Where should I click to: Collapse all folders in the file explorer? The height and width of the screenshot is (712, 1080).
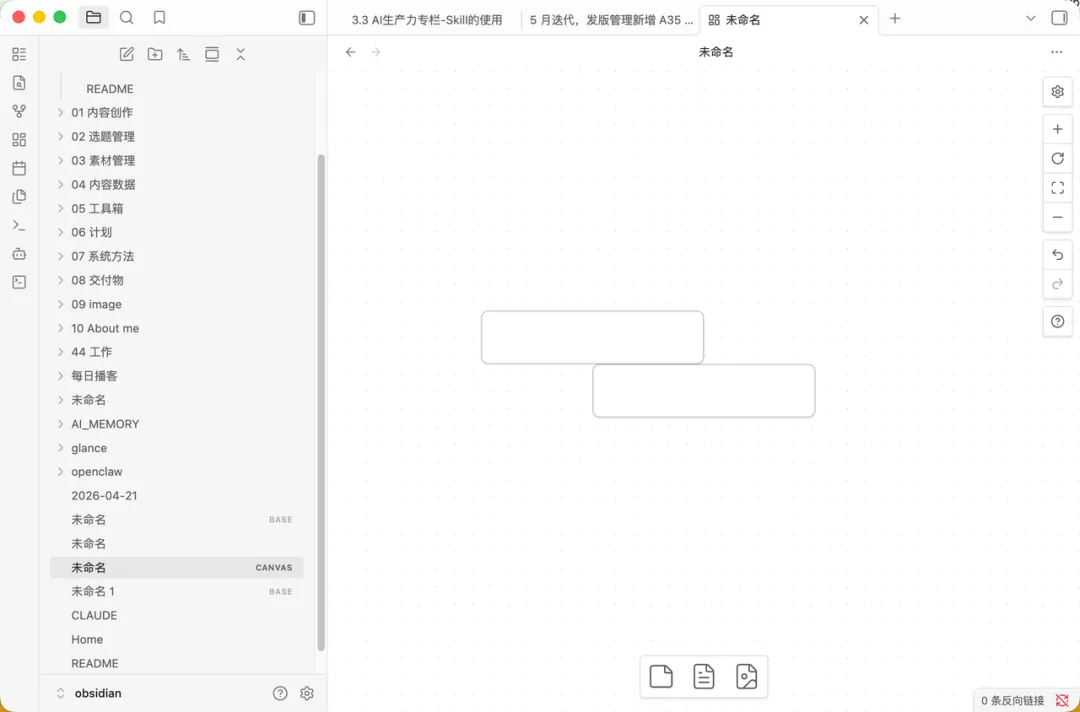240,54
